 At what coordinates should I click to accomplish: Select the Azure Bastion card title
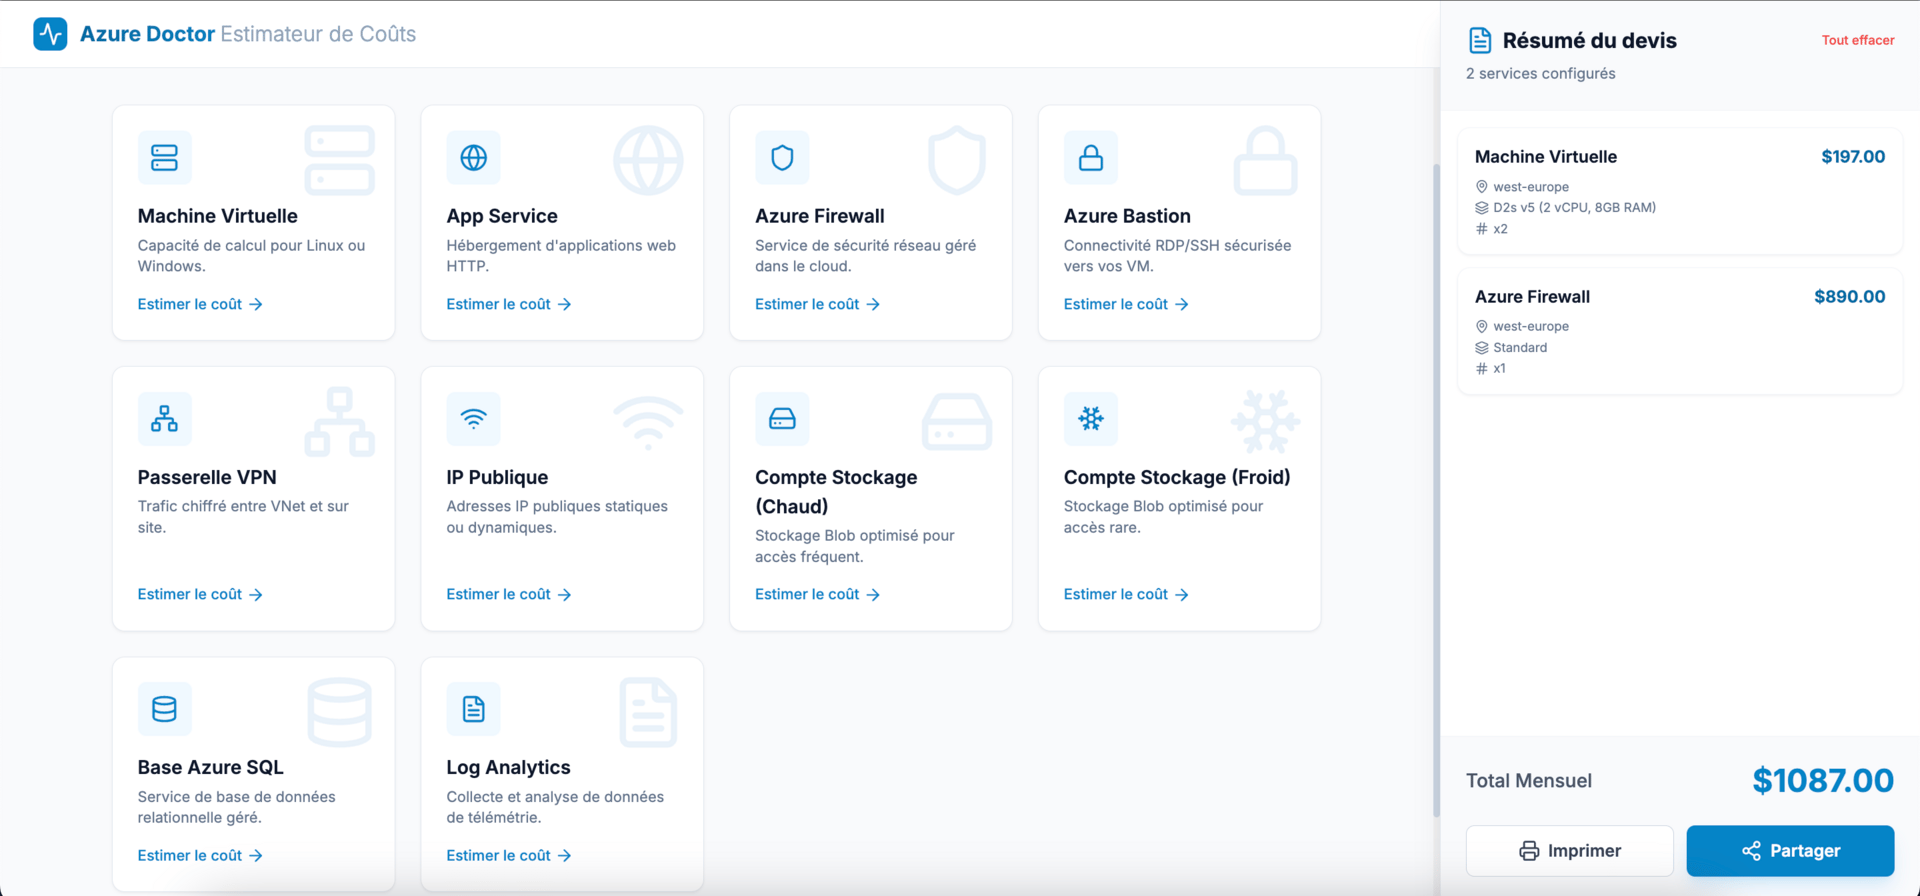tap(1127, 216)
